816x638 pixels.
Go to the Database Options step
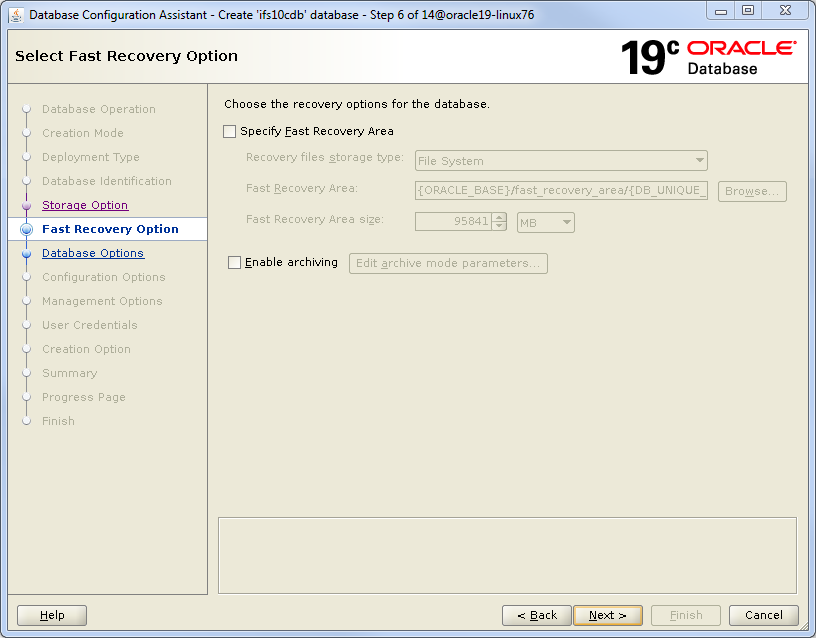[93, 253]
